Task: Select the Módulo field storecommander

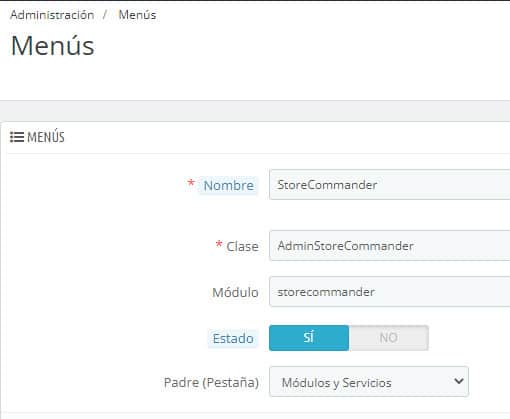Action: pos(389,292)
